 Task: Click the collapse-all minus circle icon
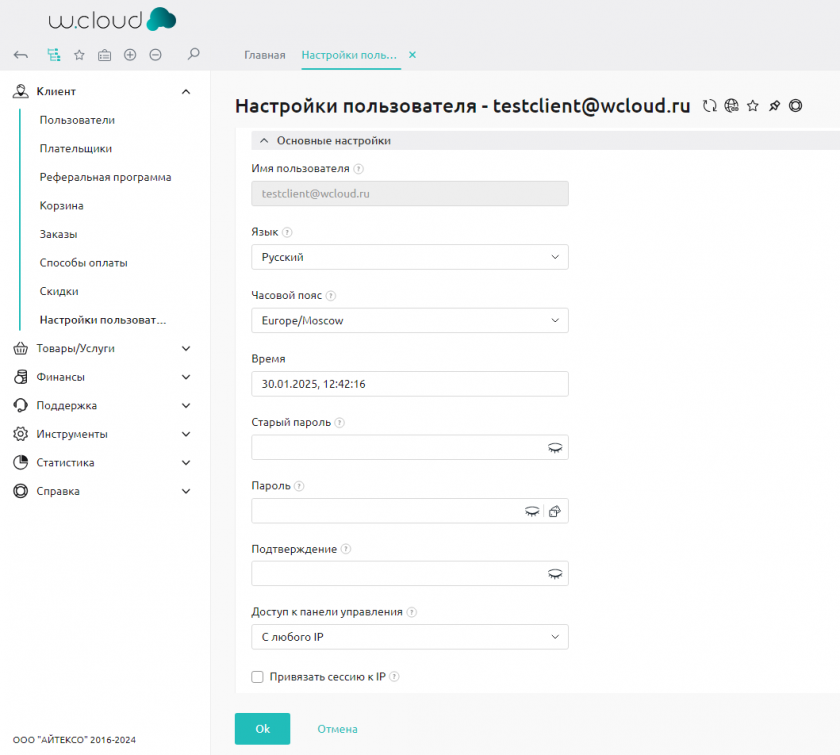tap(156, 55)
